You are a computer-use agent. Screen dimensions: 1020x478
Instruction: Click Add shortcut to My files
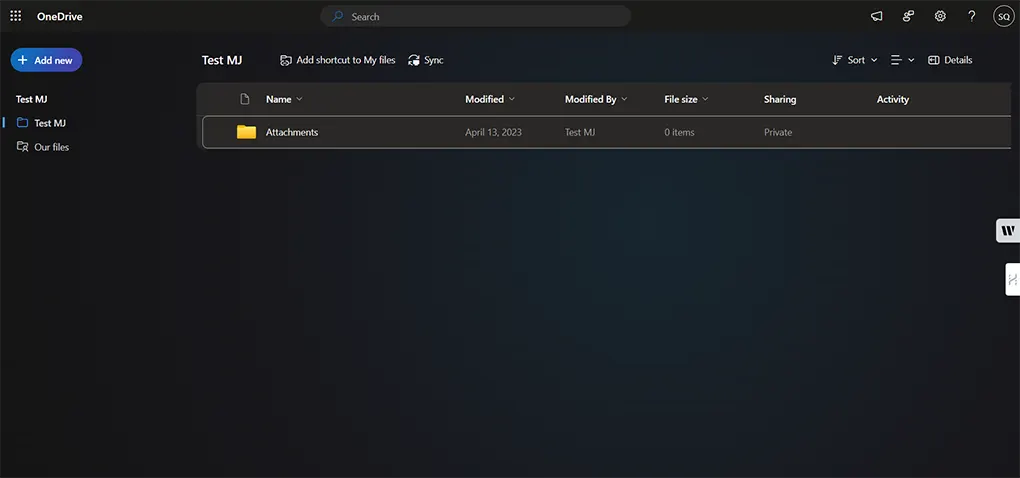point(338,60)
